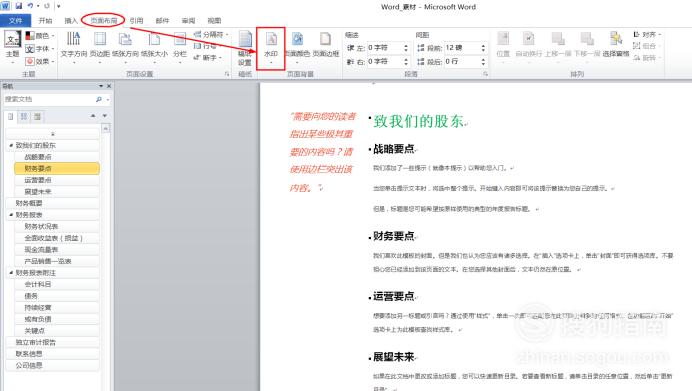692x391 pixels.
Task: Collapse the 财务报表 tree node
Action: [11, 215]
